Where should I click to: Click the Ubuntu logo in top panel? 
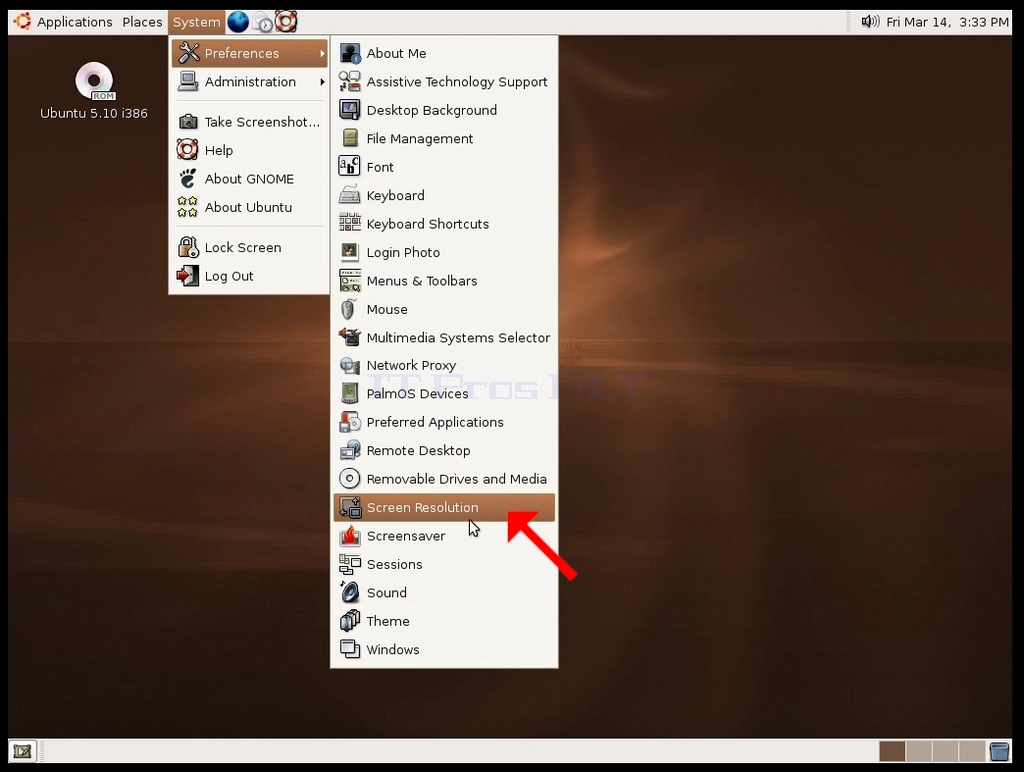coord(22,22)
